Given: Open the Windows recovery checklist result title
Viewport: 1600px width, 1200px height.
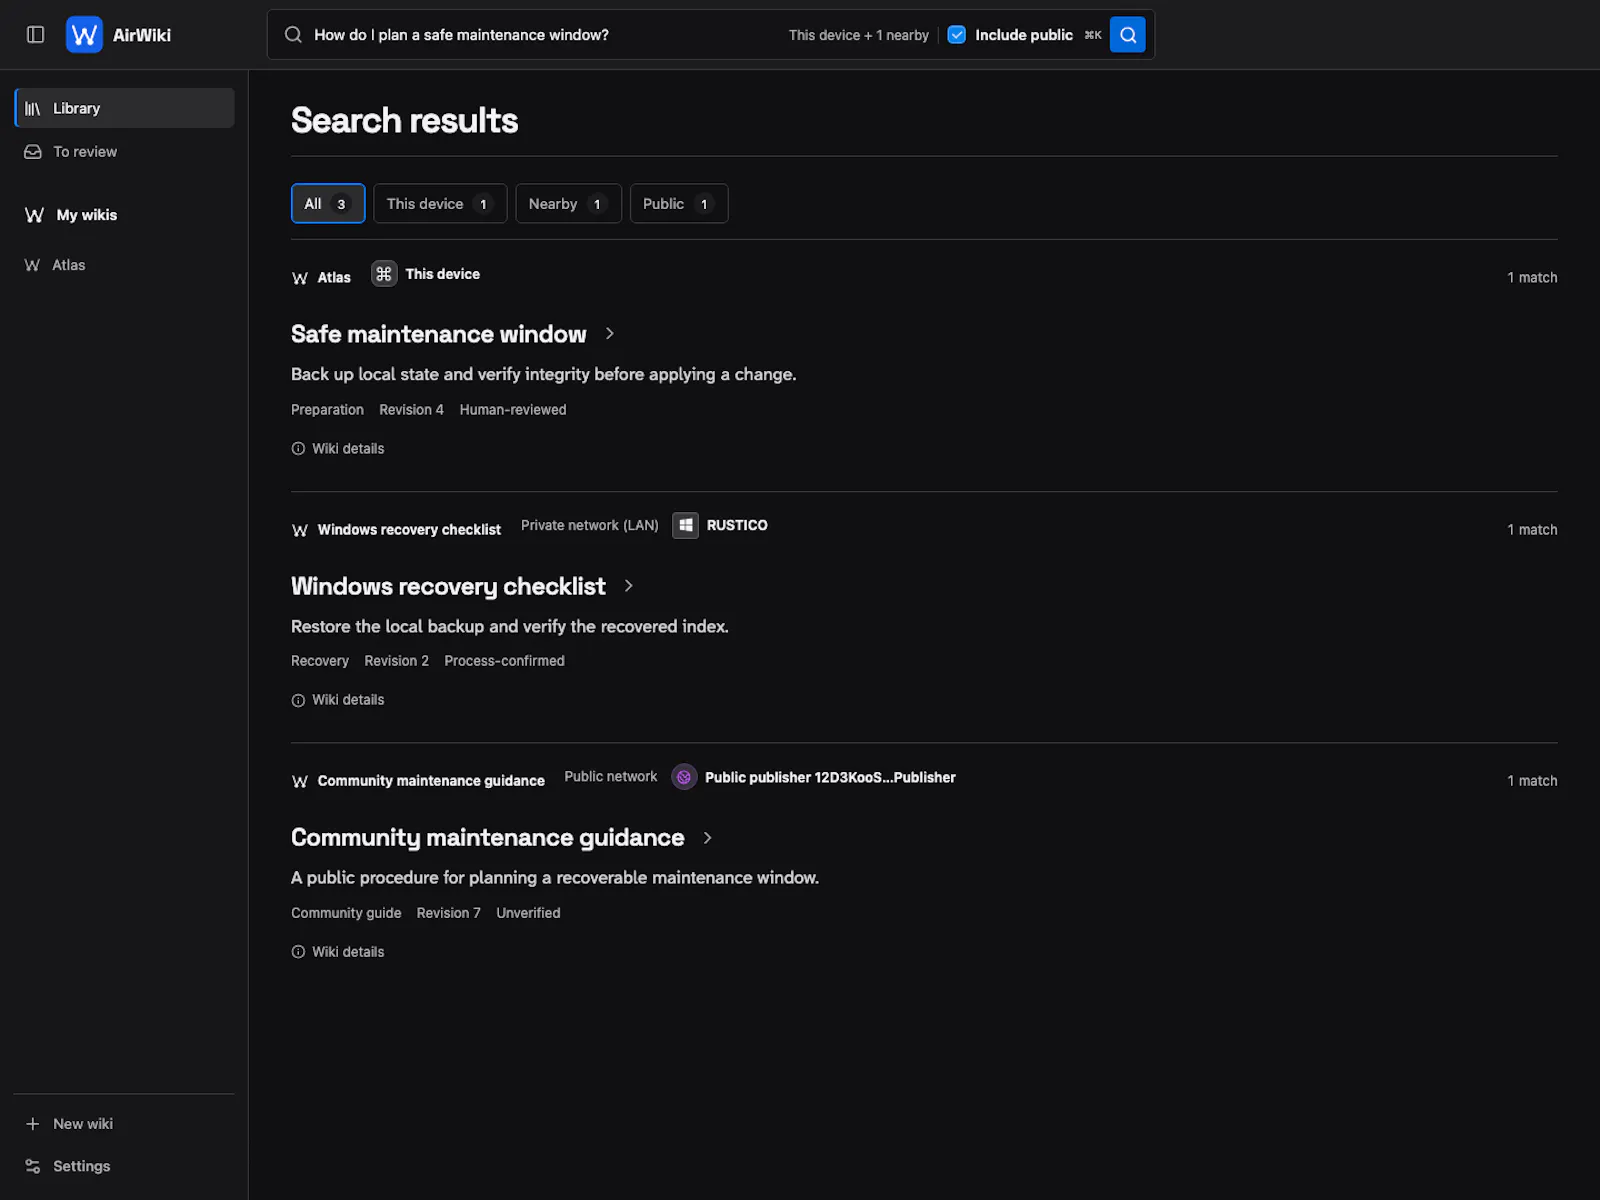Looking at the screenshot, I should 448,586.
